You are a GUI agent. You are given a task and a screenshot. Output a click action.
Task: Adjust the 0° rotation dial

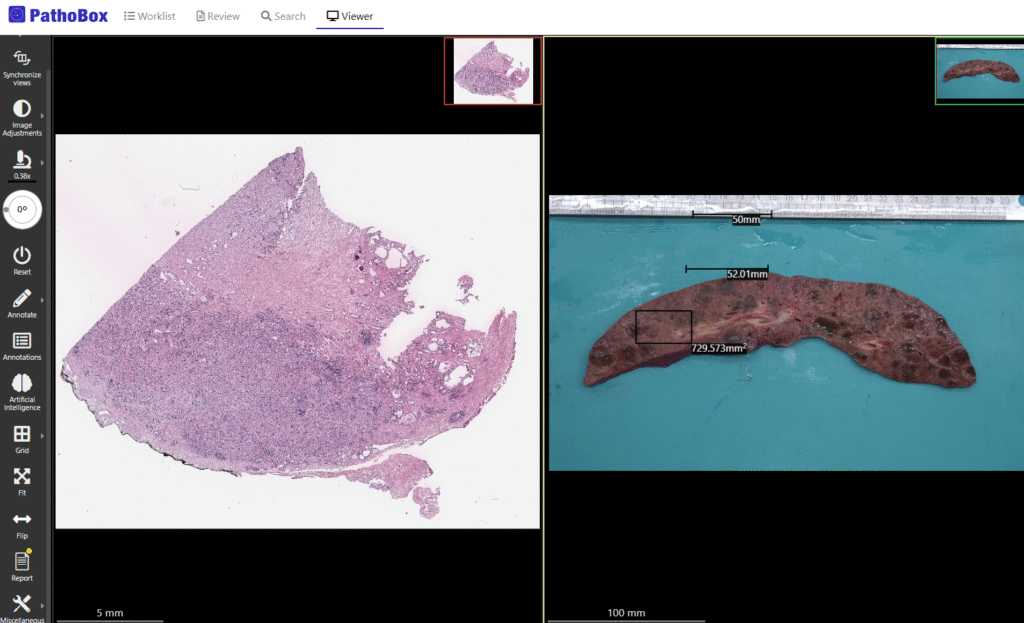[x=22, y=210]
